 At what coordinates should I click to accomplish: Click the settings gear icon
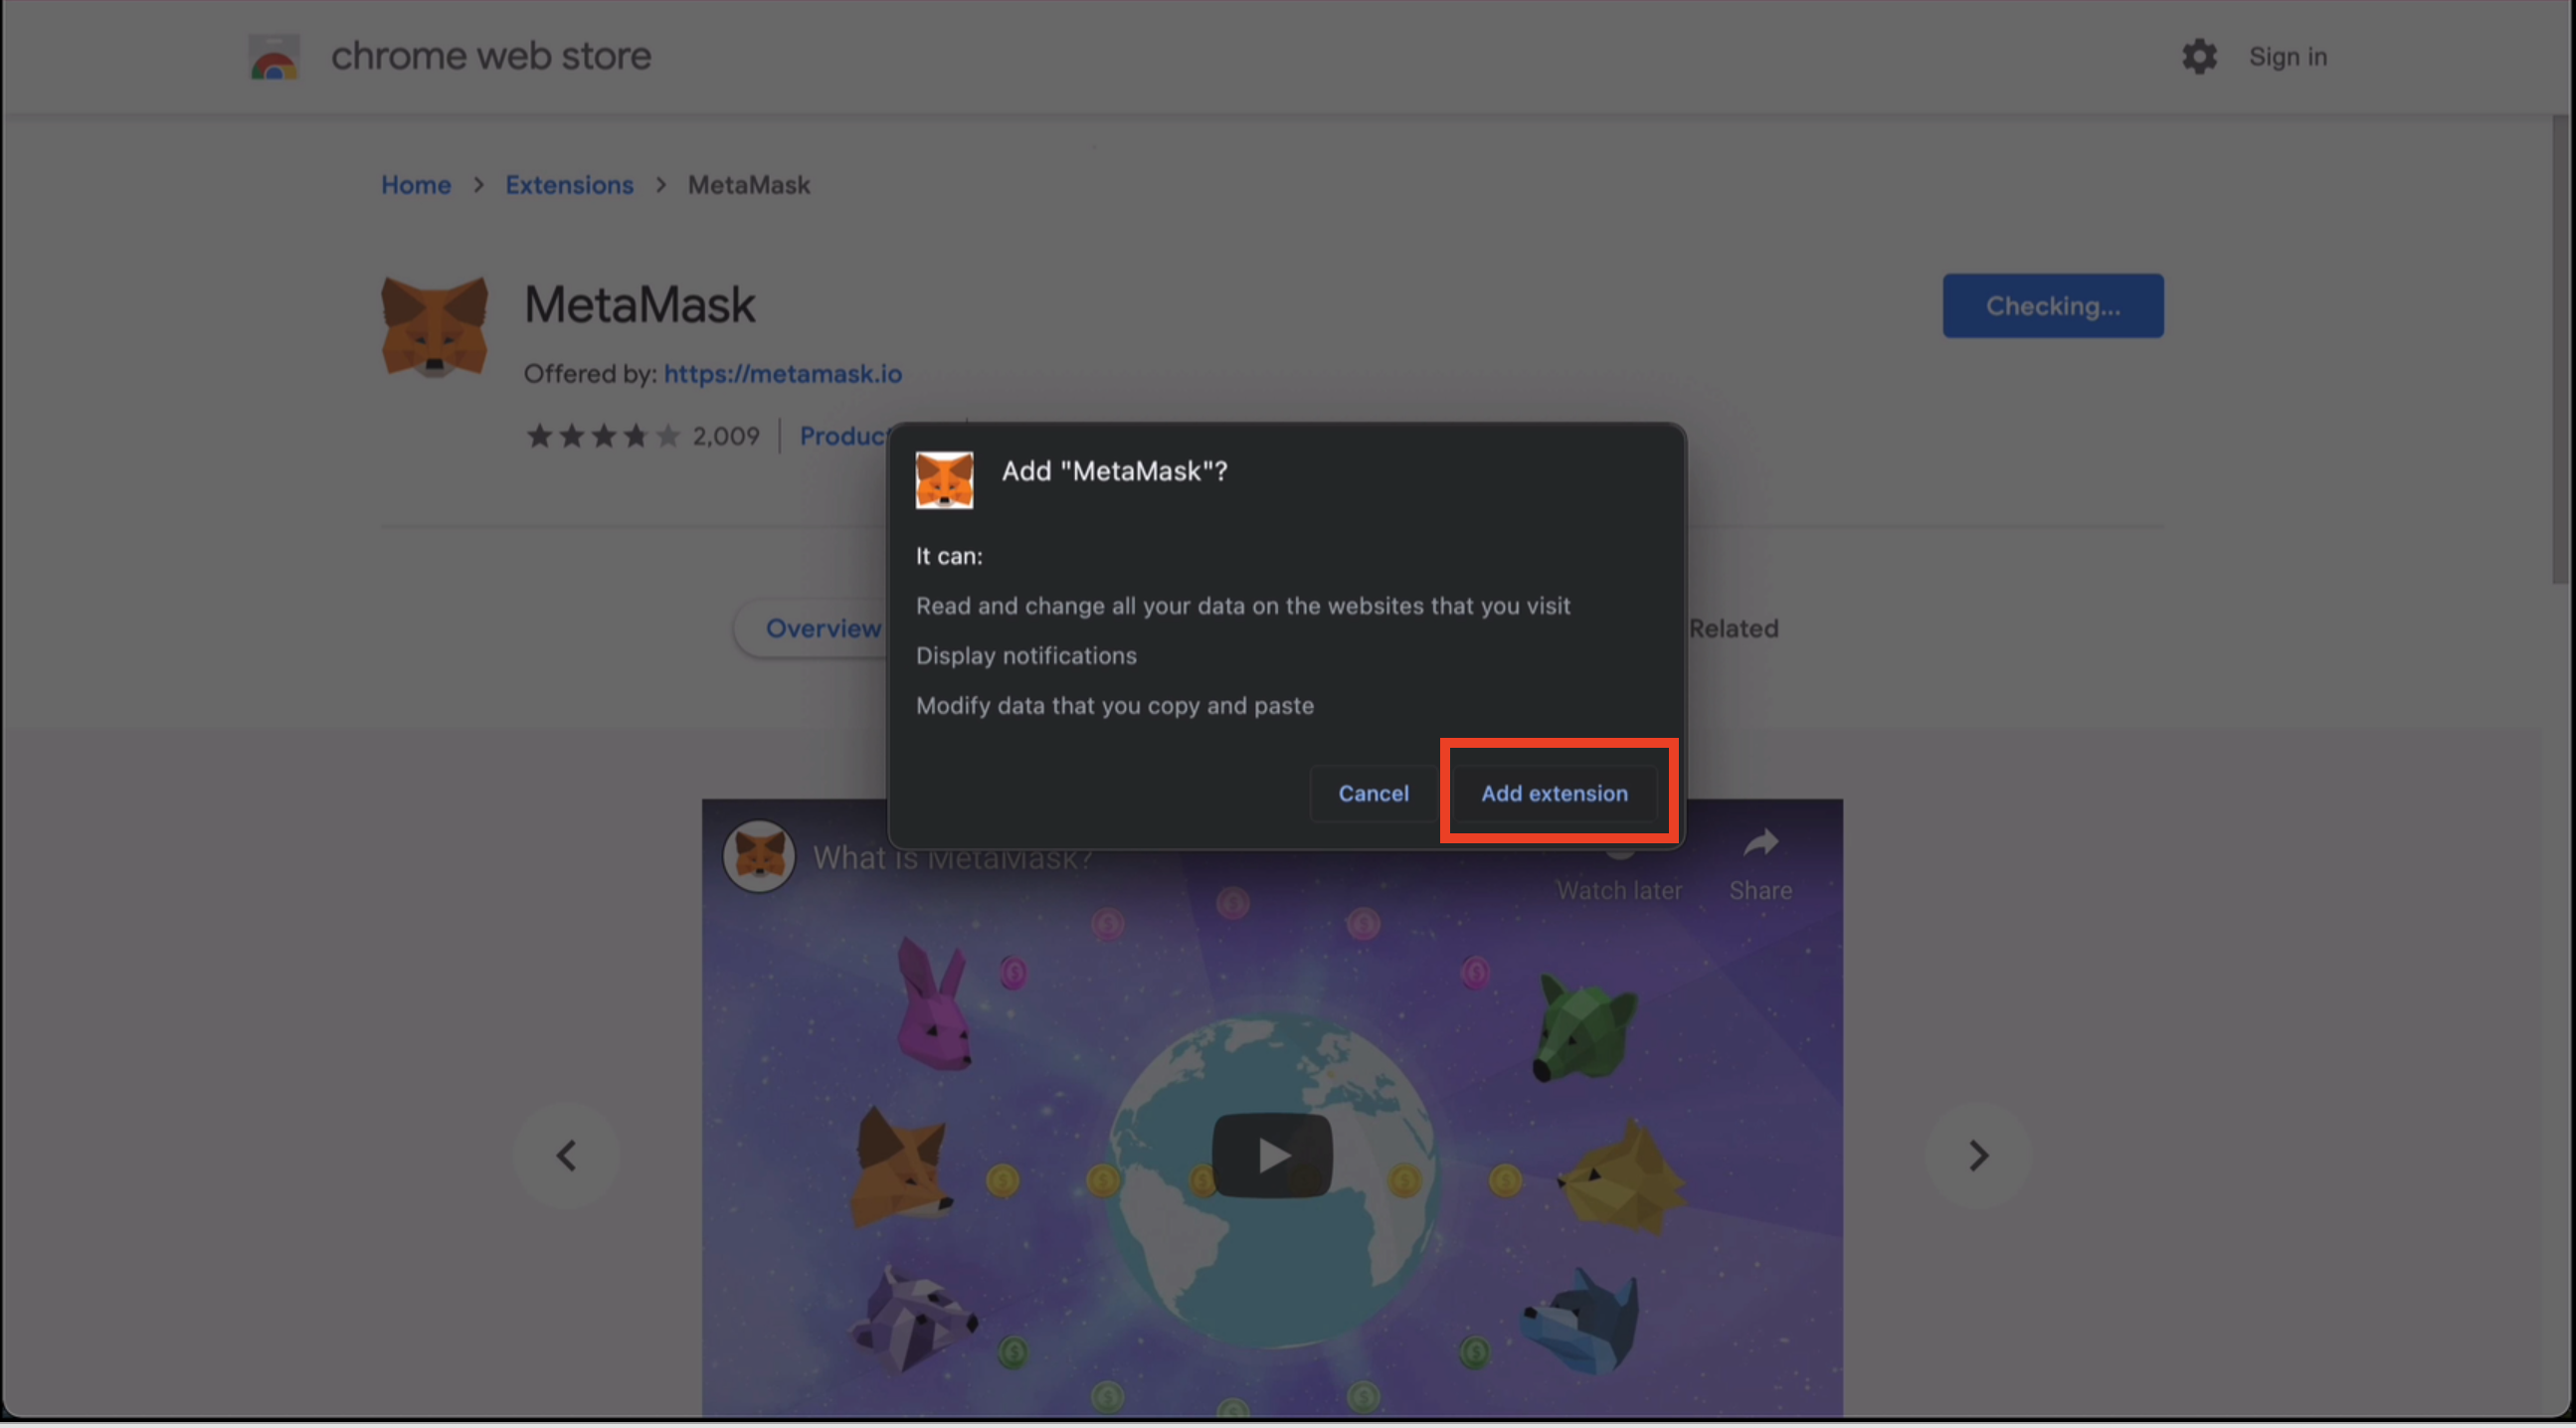pyautogui.click(x=2200, y=55)
